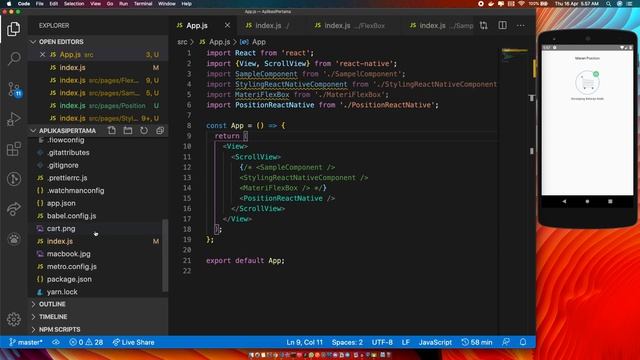Go to line via Ln 9, Col 11
The width and height of the screenshot is (640, 360).
click(x=304, y=342)
